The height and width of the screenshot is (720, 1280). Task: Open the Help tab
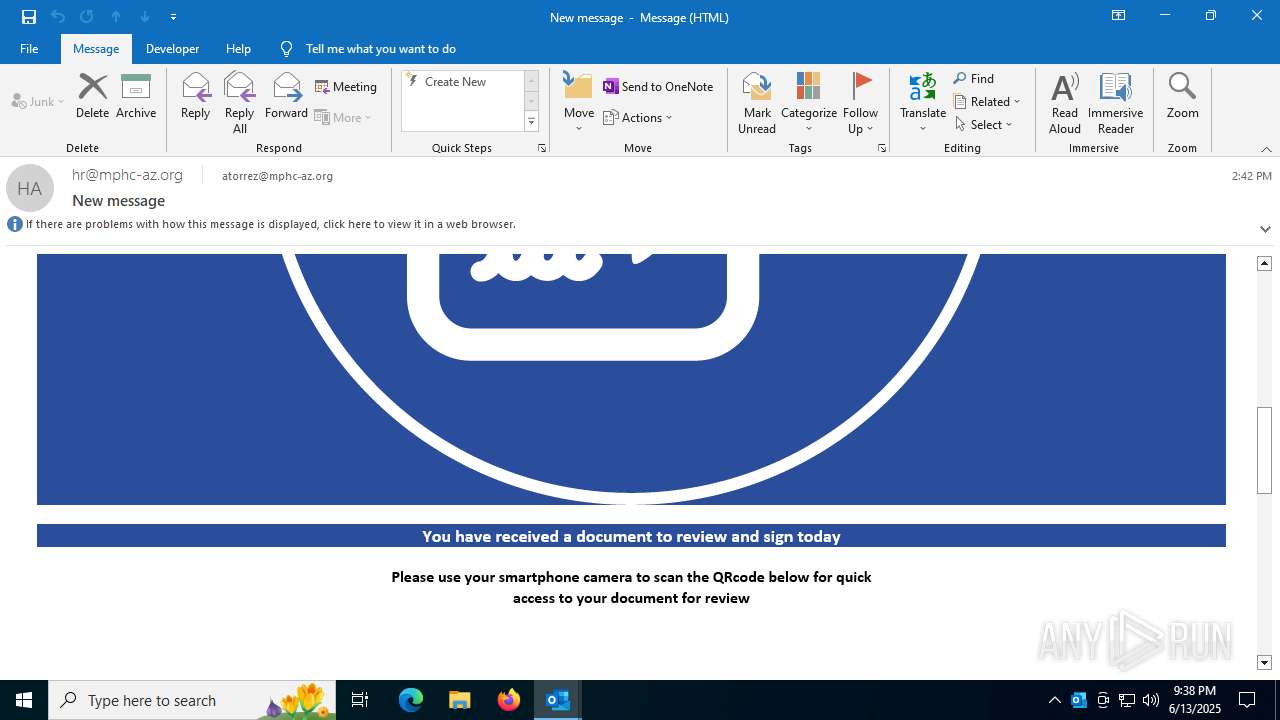pos(238,48)
